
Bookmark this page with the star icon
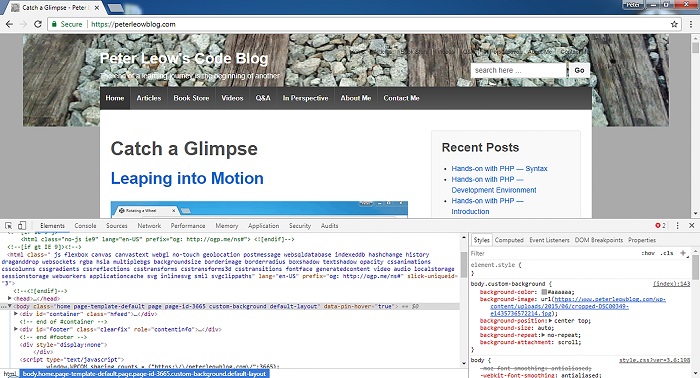pos(674,24)
